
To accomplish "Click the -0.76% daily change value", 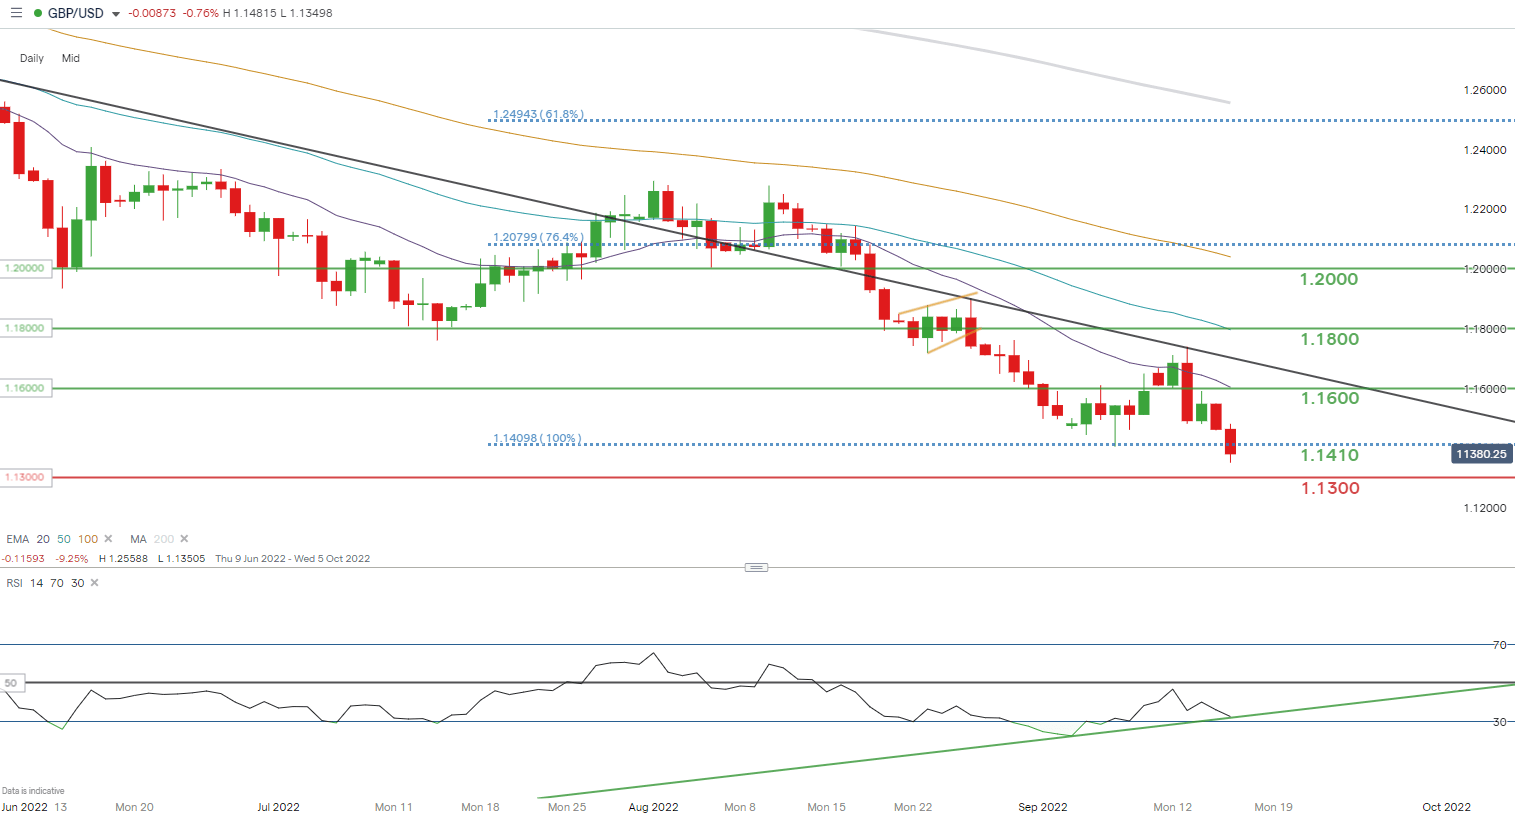I will pos(200,14).
